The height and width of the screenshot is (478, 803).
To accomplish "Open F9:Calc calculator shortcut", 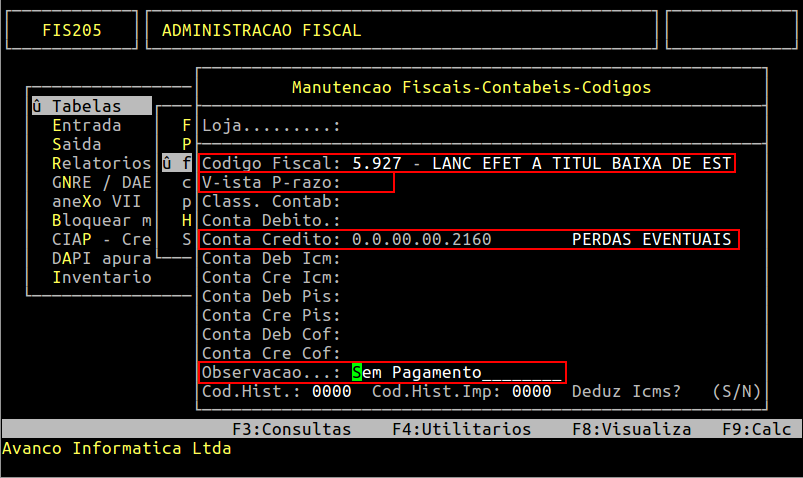I will (x=757, y=429).
